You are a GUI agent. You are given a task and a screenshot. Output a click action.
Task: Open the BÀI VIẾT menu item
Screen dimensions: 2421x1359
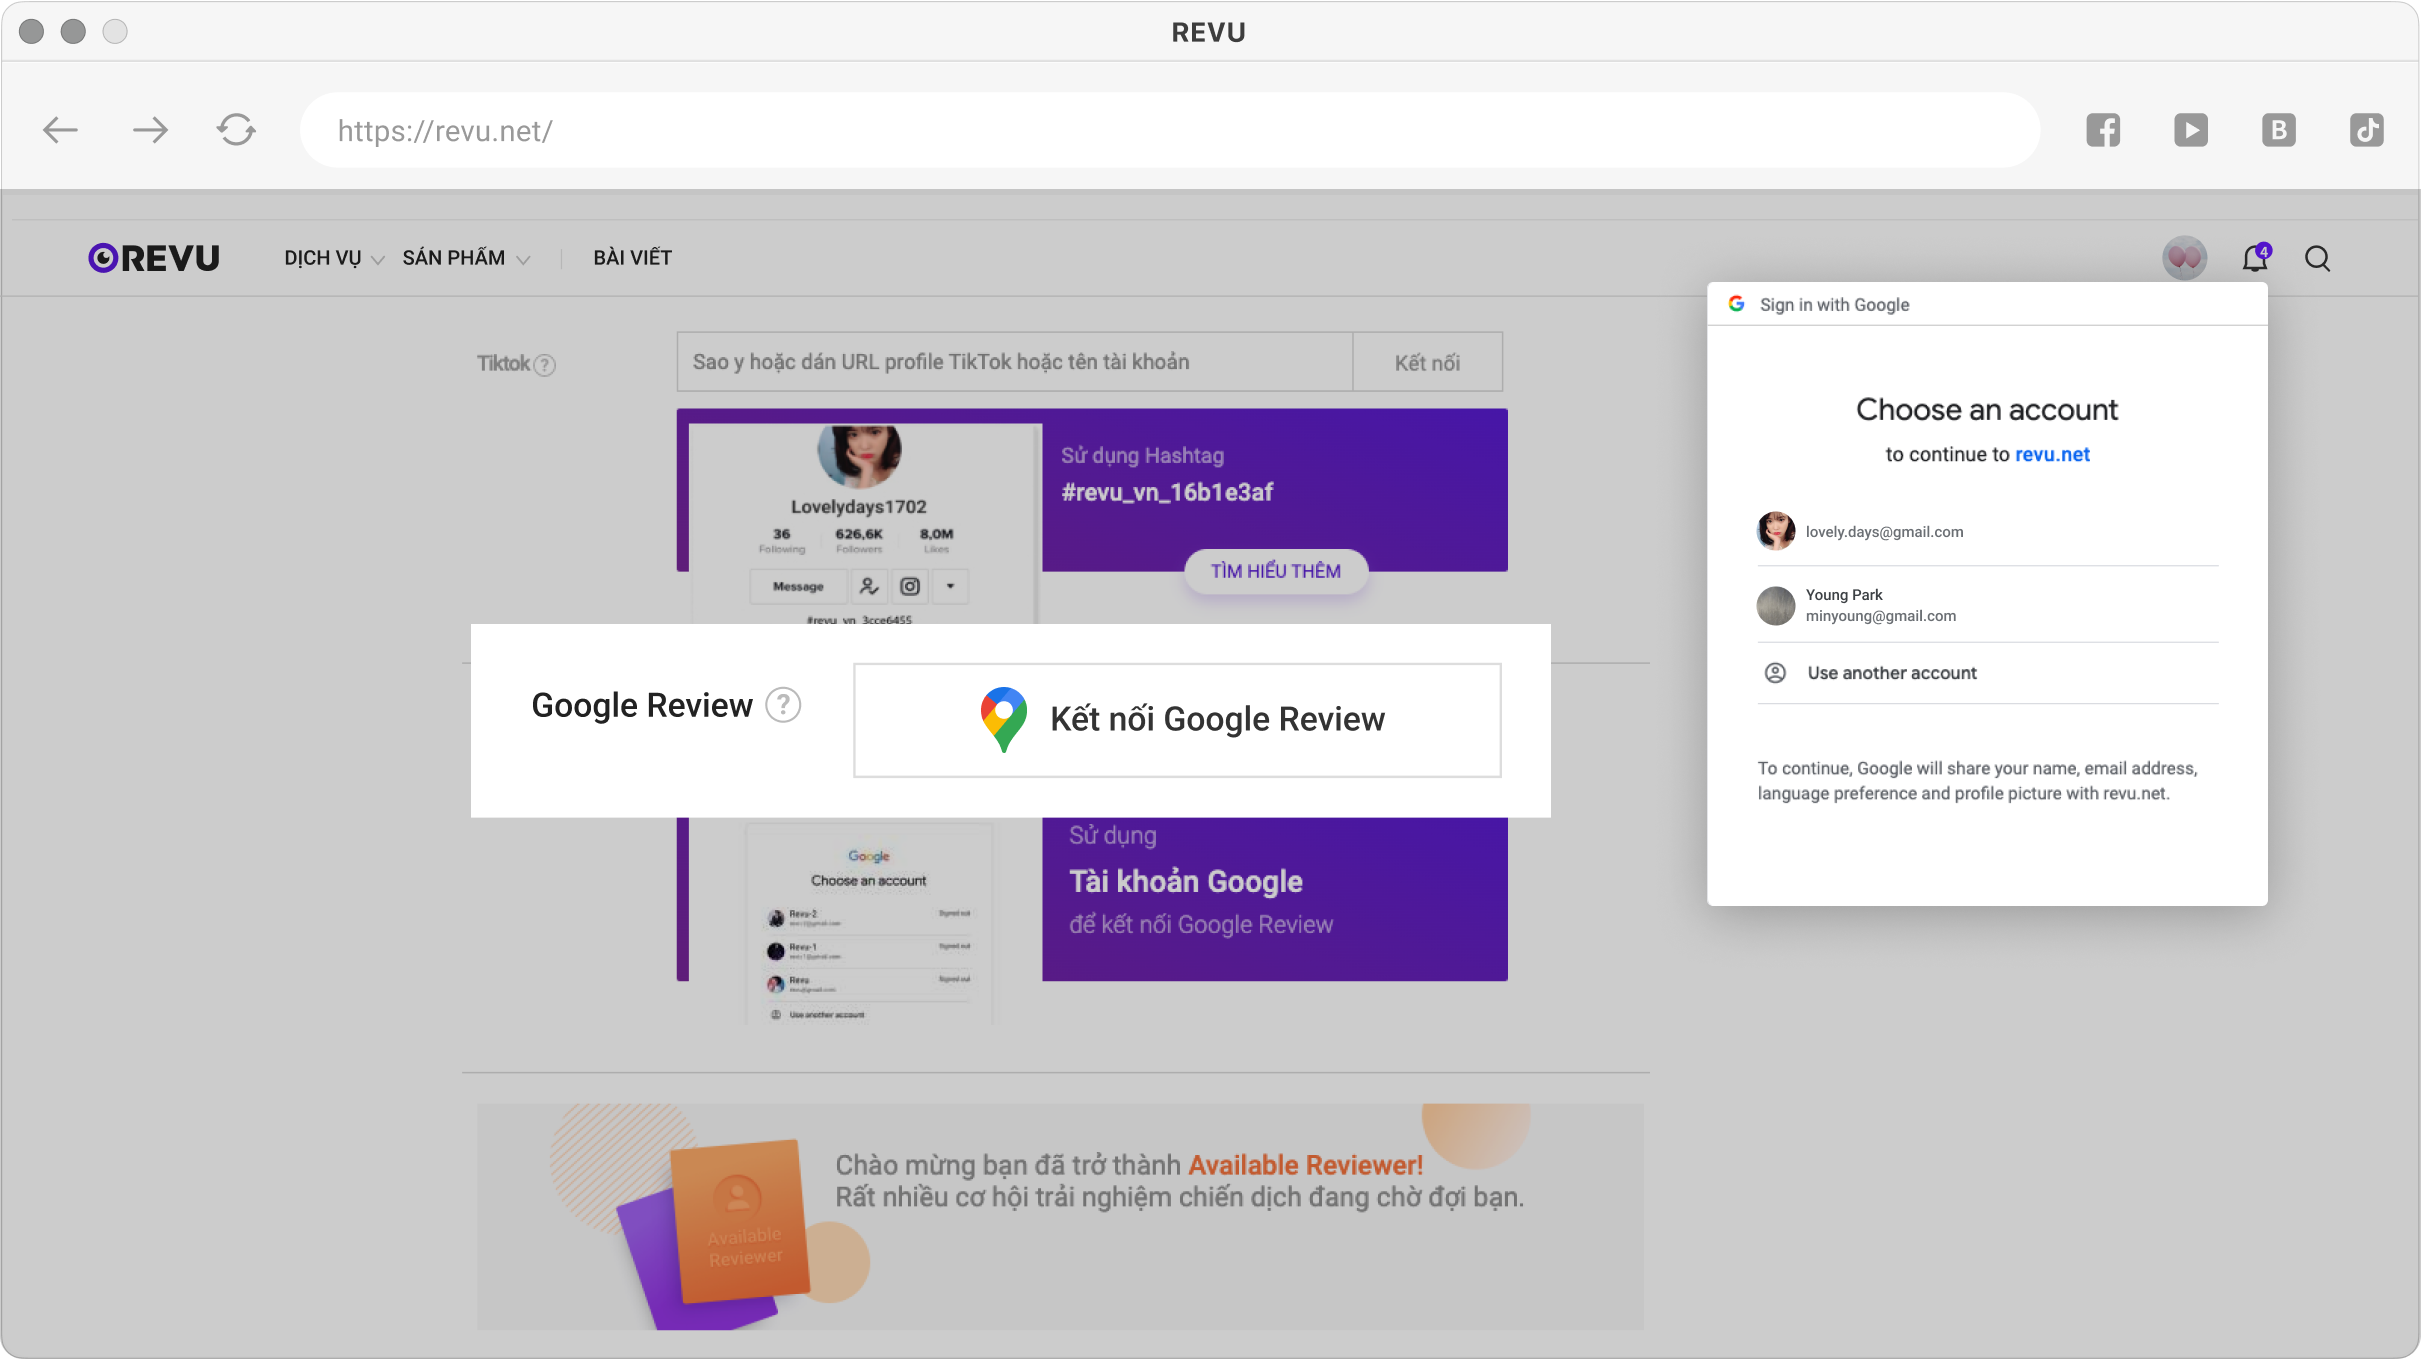click(632, 258)
